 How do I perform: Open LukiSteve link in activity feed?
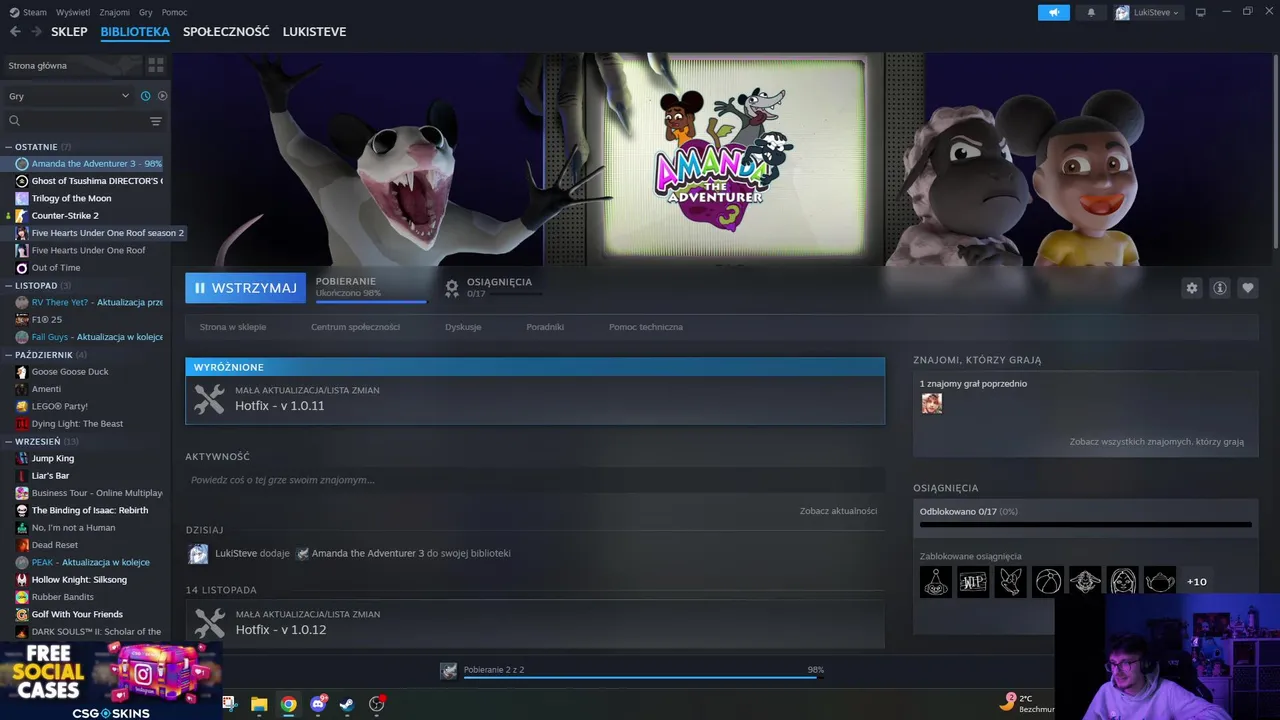click(x=236, y=553)
